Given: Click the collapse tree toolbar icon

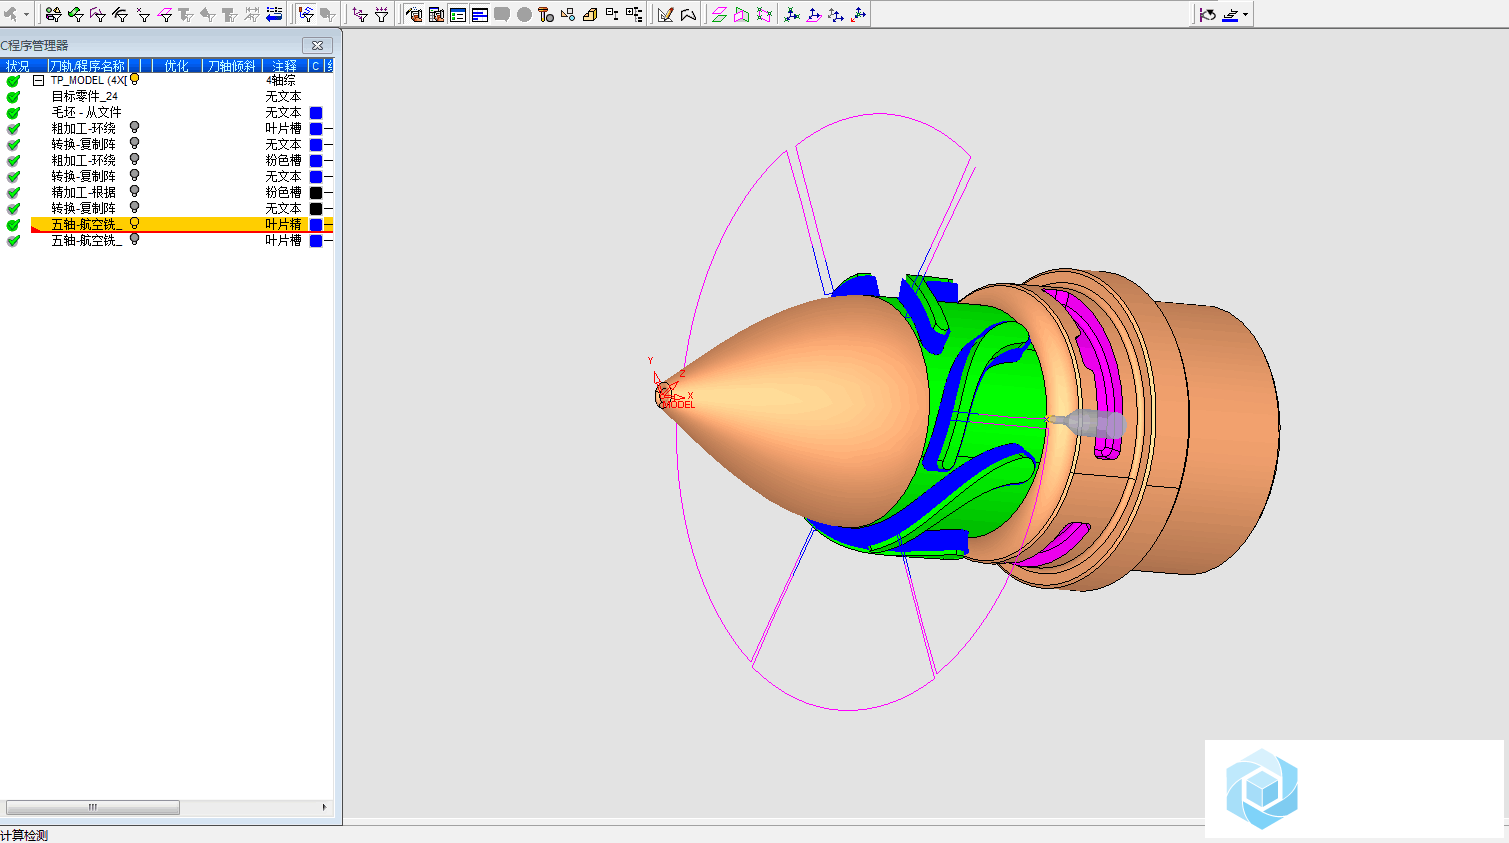Looking at the screenshot, I should pyautogui.click(x=611, y=14).
